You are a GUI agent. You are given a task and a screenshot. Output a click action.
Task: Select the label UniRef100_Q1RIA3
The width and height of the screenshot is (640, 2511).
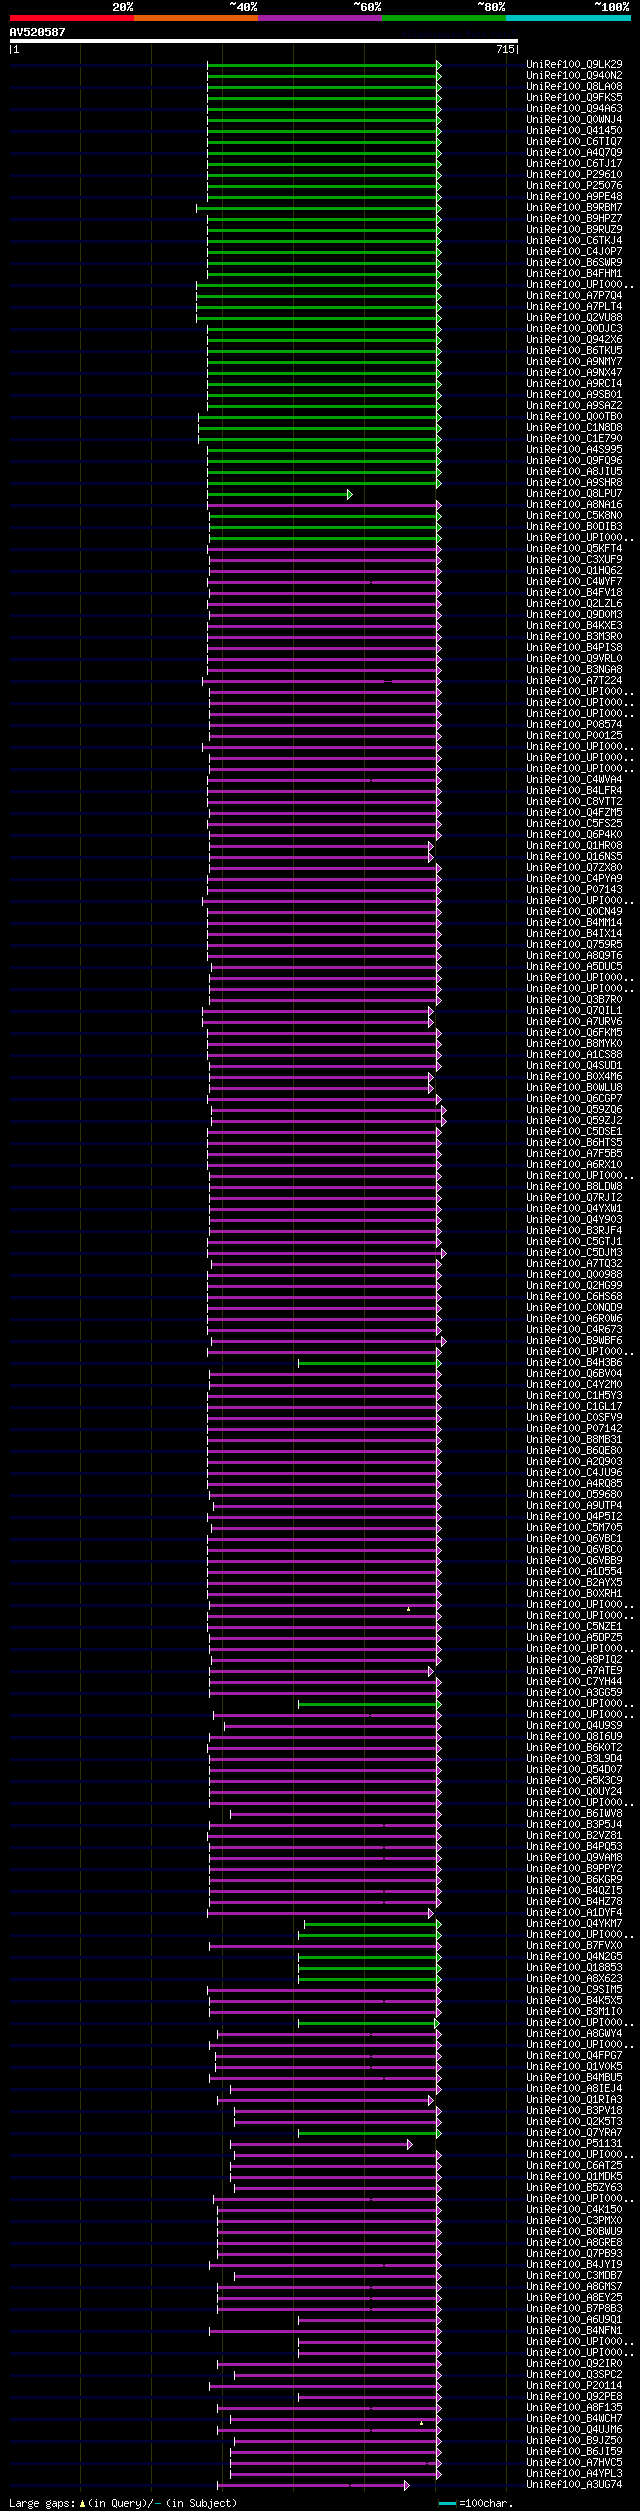(x=574, y=2100)
